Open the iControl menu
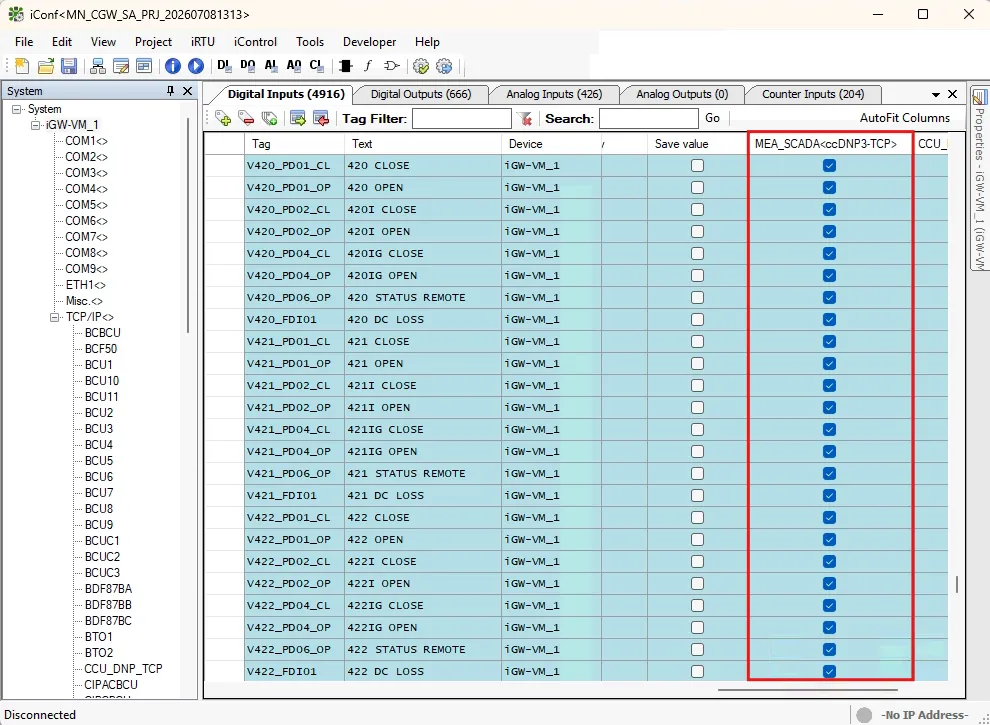Viewport: 990px width, 725px height. 255,42
